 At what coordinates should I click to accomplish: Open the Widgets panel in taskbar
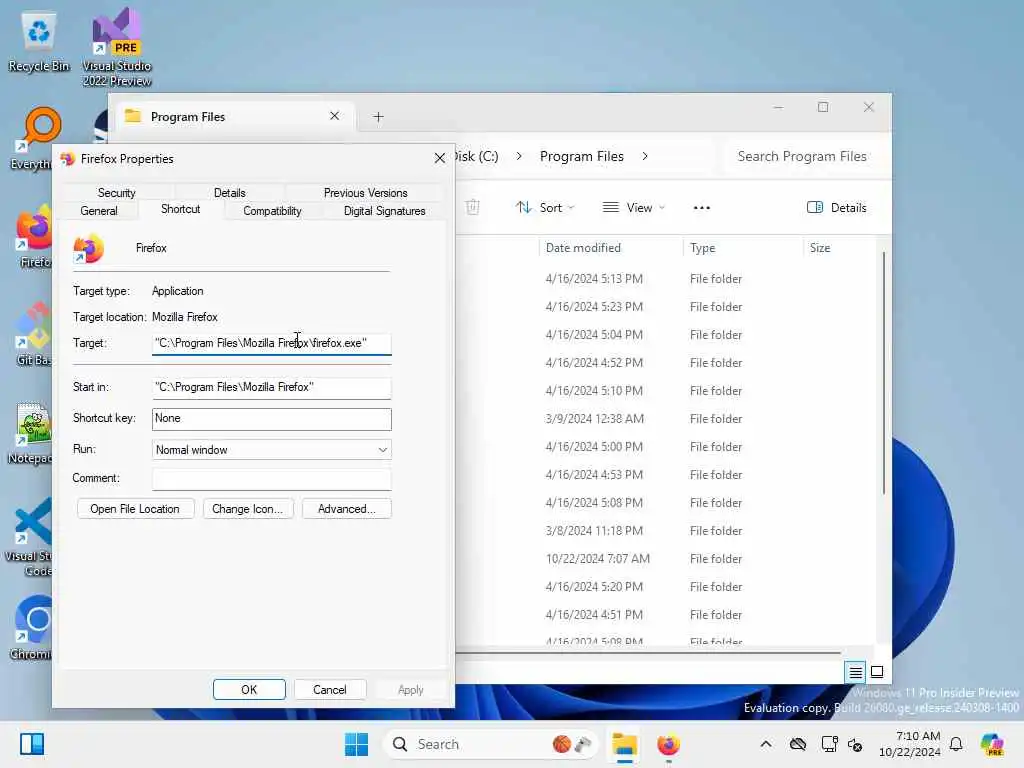32,744
